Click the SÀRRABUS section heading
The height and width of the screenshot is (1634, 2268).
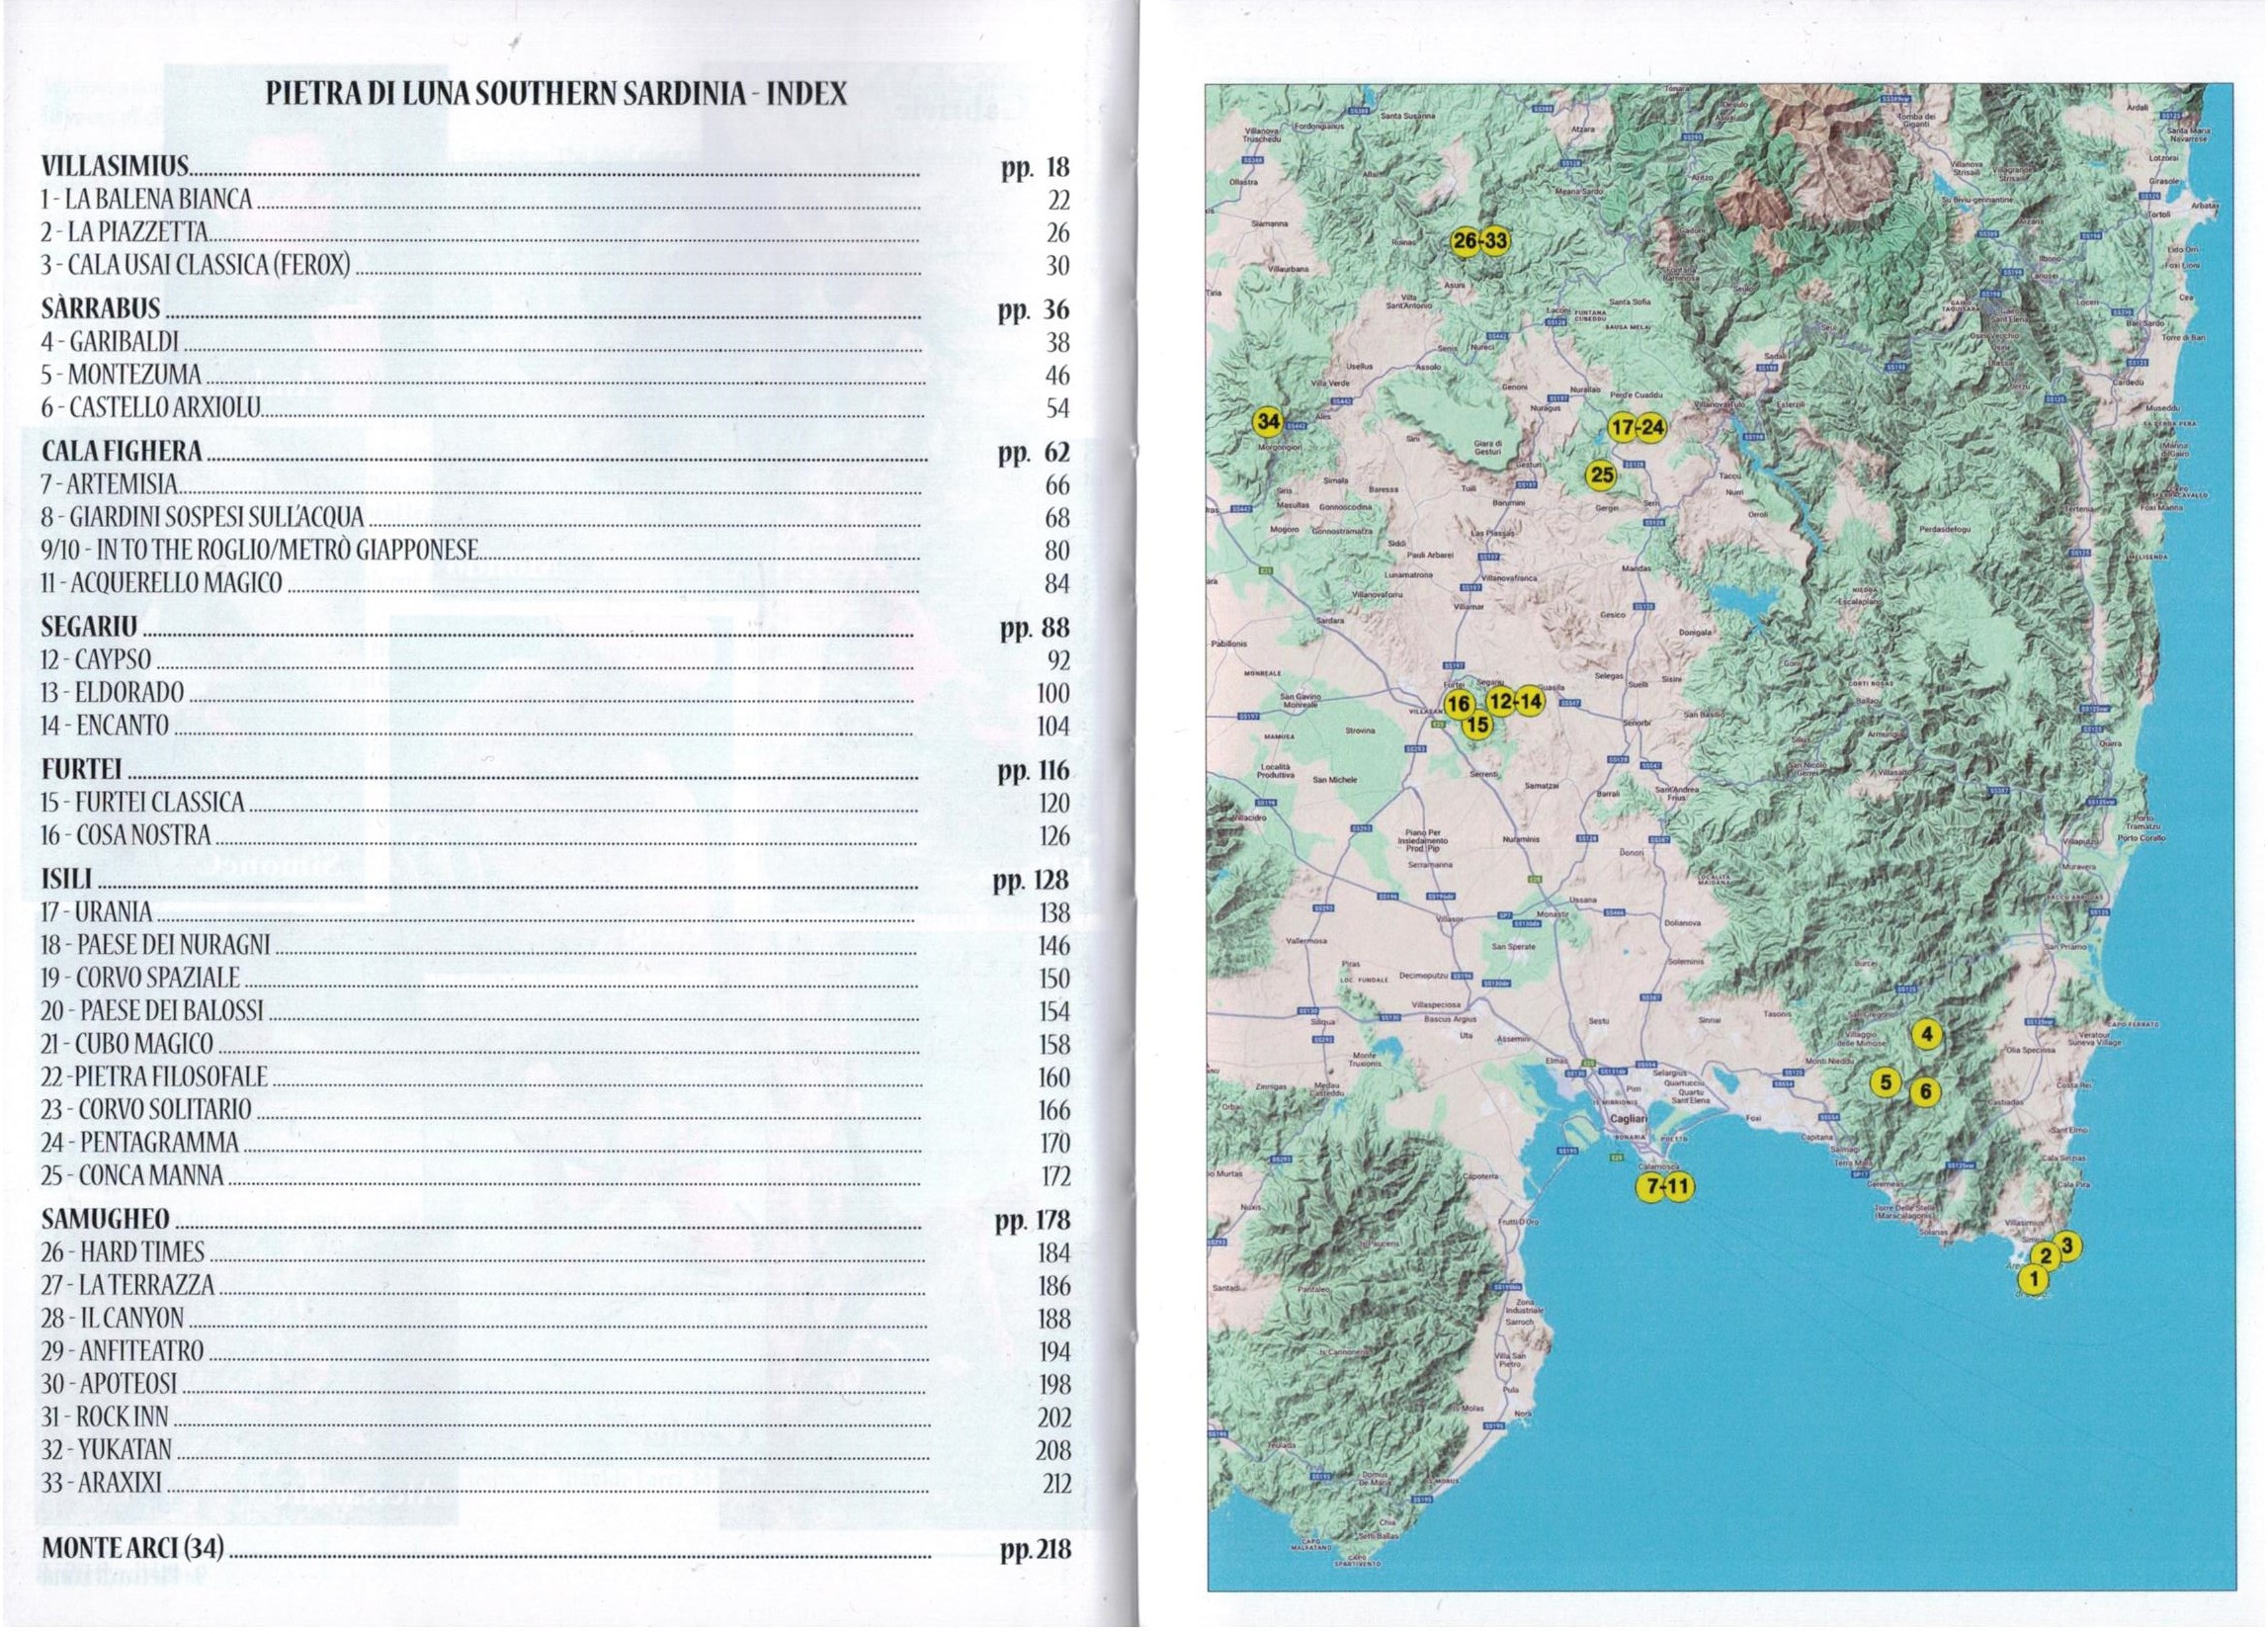tap(101, 310)
